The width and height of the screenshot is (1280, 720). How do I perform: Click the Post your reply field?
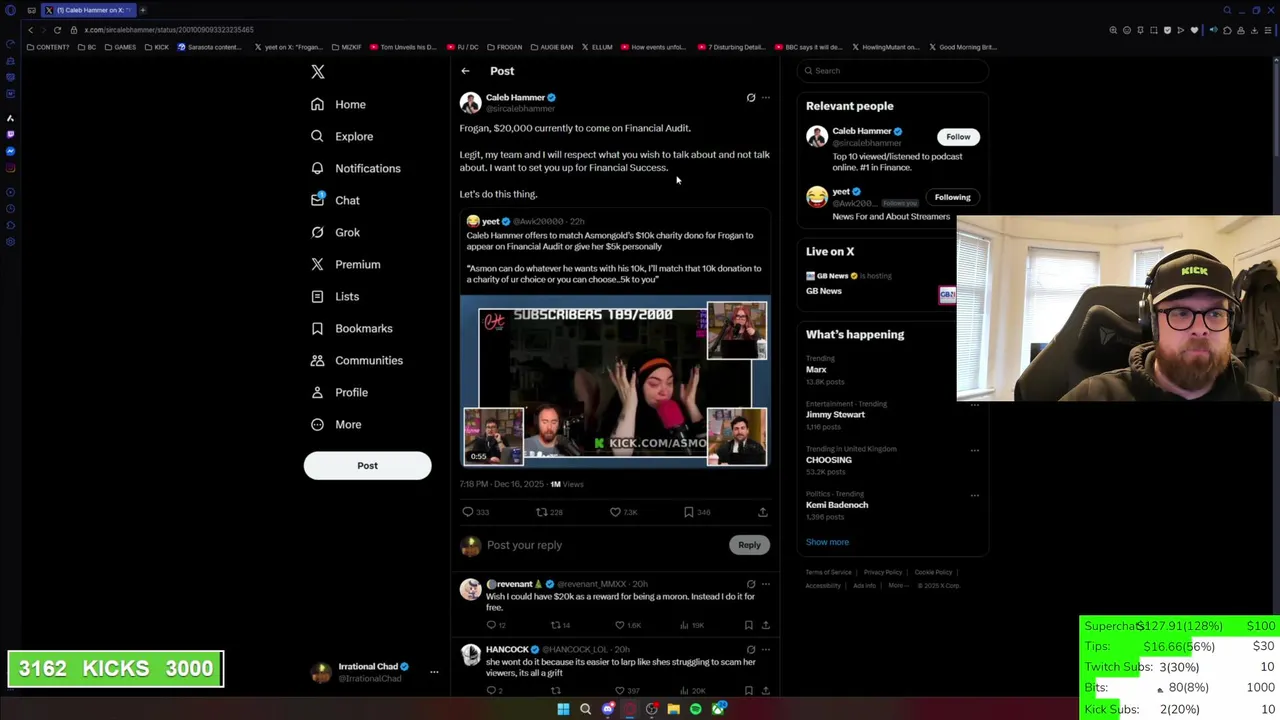point(604,545)
